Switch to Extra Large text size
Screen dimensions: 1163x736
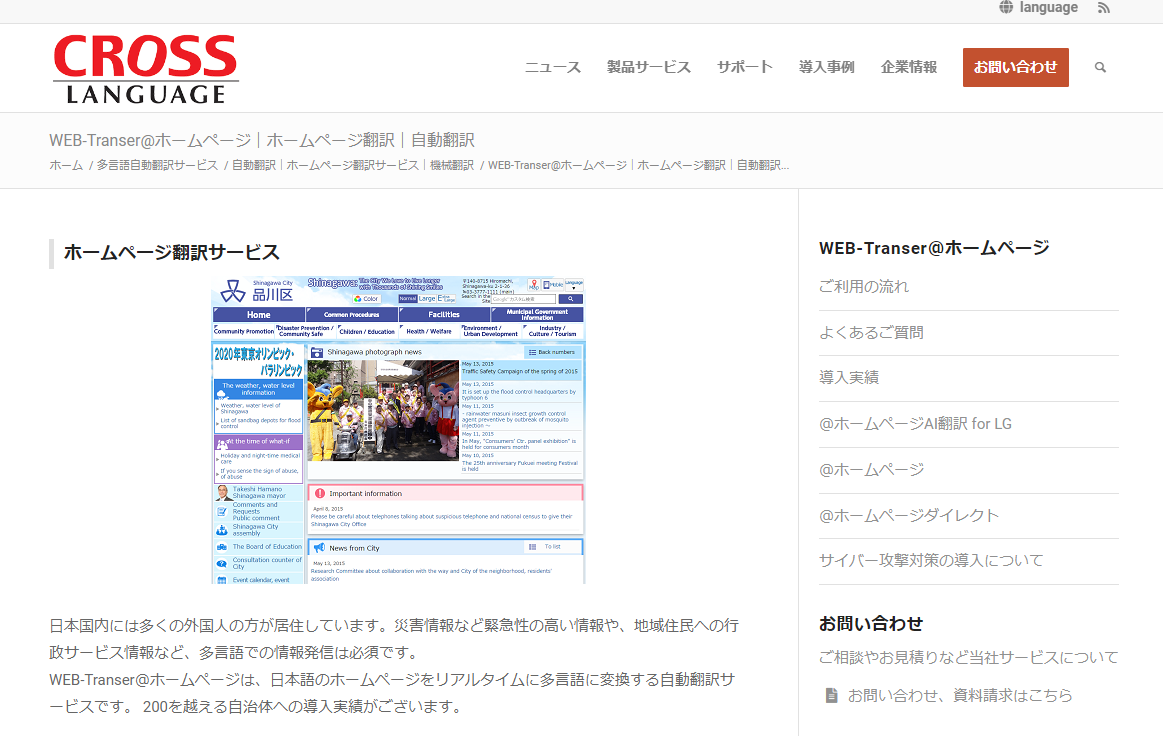(446, 299)
